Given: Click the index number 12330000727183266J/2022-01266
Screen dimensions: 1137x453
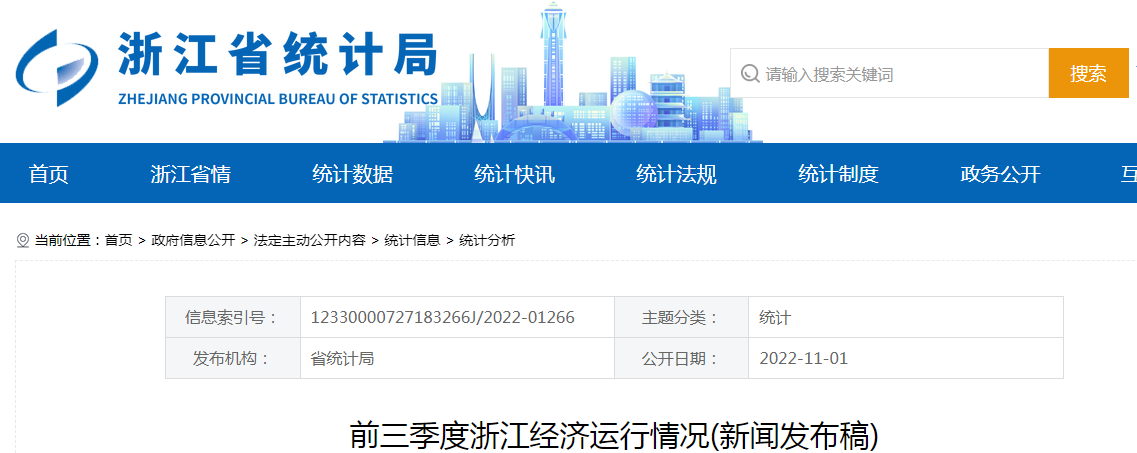Looking at the screenshot, I should (442, 317).
